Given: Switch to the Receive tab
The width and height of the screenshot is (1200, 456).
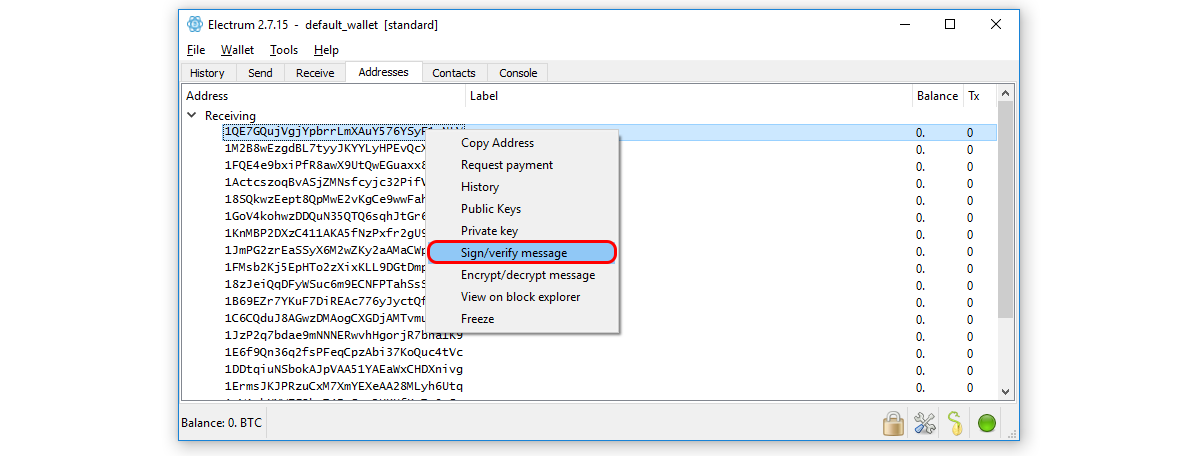Looking at the screenshot, I should tap(315, 73).
